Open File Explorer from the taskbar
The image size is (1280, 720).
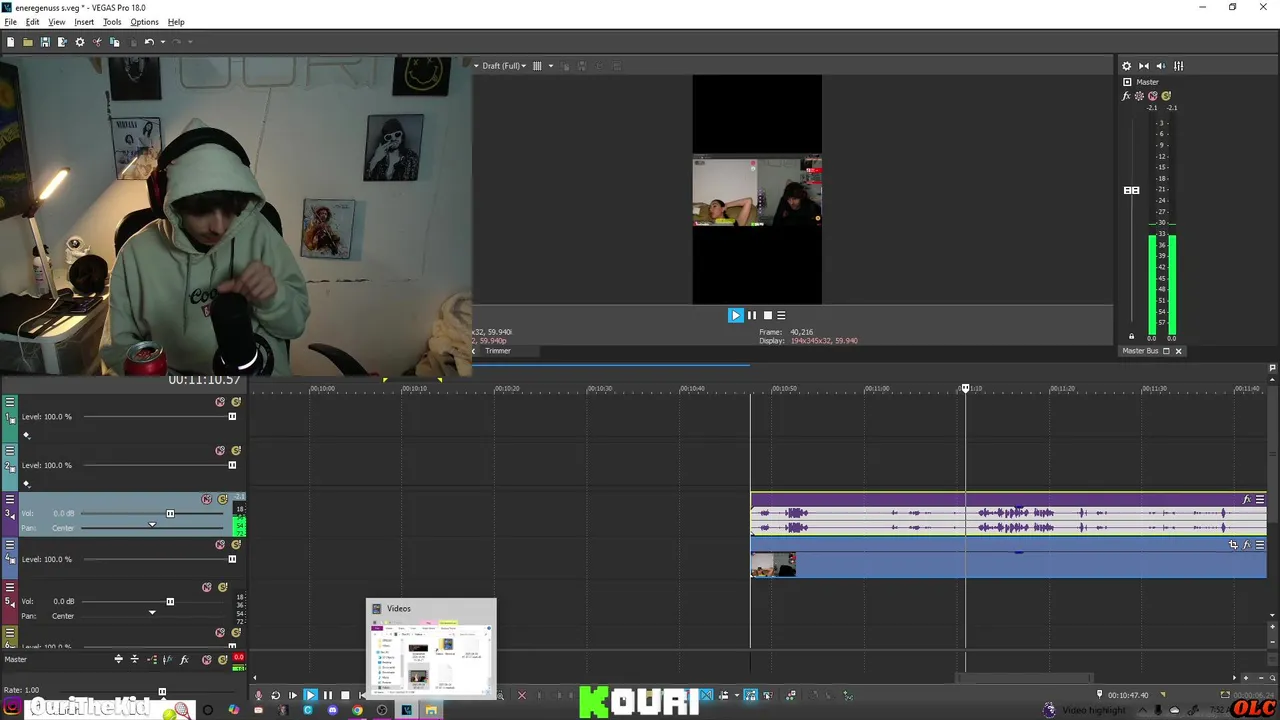point(431,710)
